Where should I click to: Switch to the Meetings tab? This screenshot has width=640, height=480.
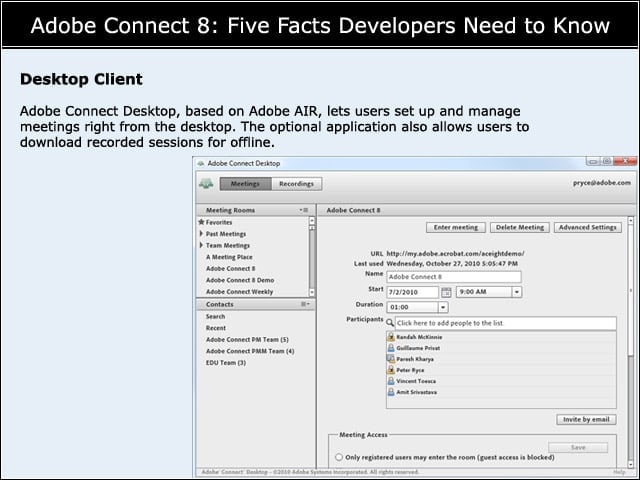pyautogui.click(x=245, y=184)
